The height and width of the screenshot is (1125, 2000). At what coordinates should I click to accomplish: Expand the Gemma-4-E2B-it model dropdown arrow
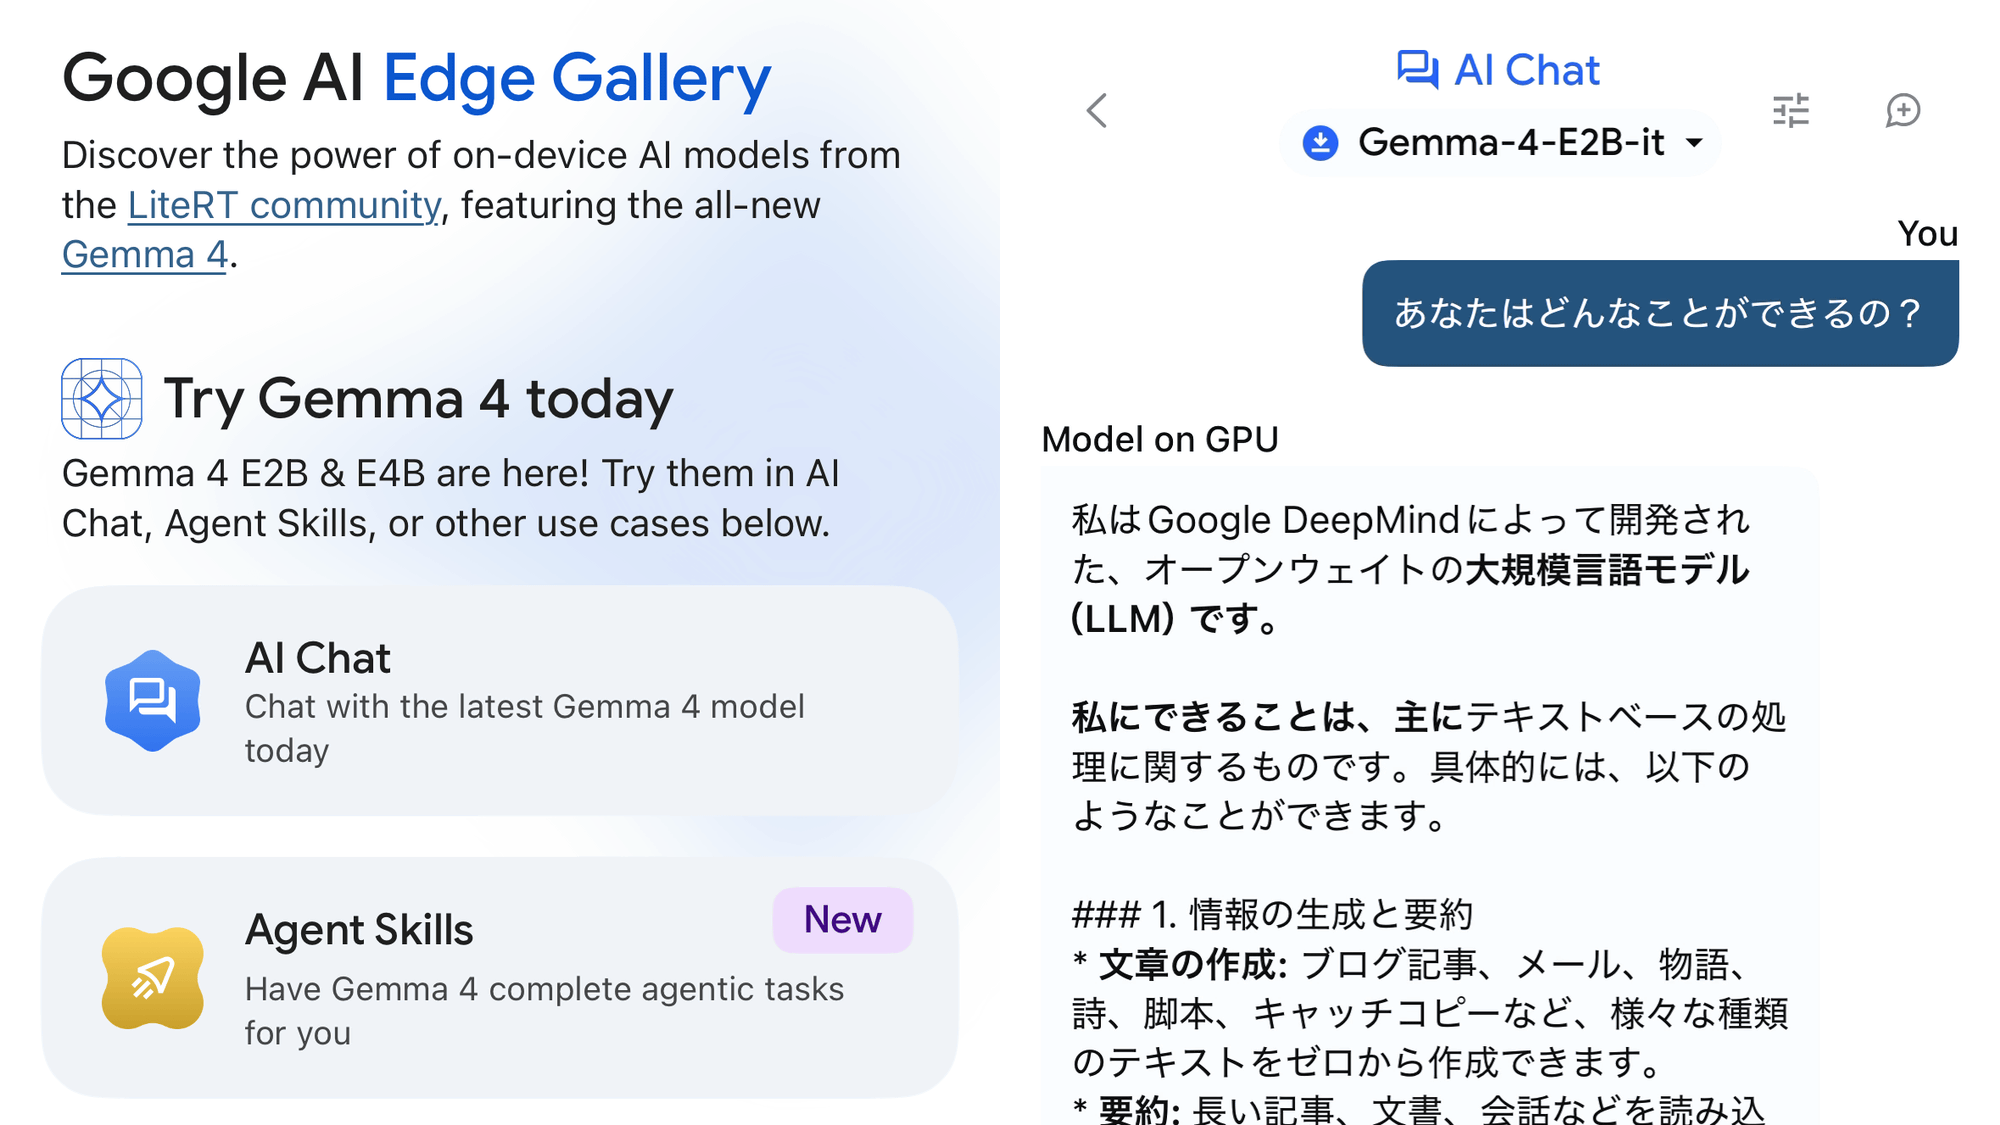pyautogui.click(x=1694, y=143)
